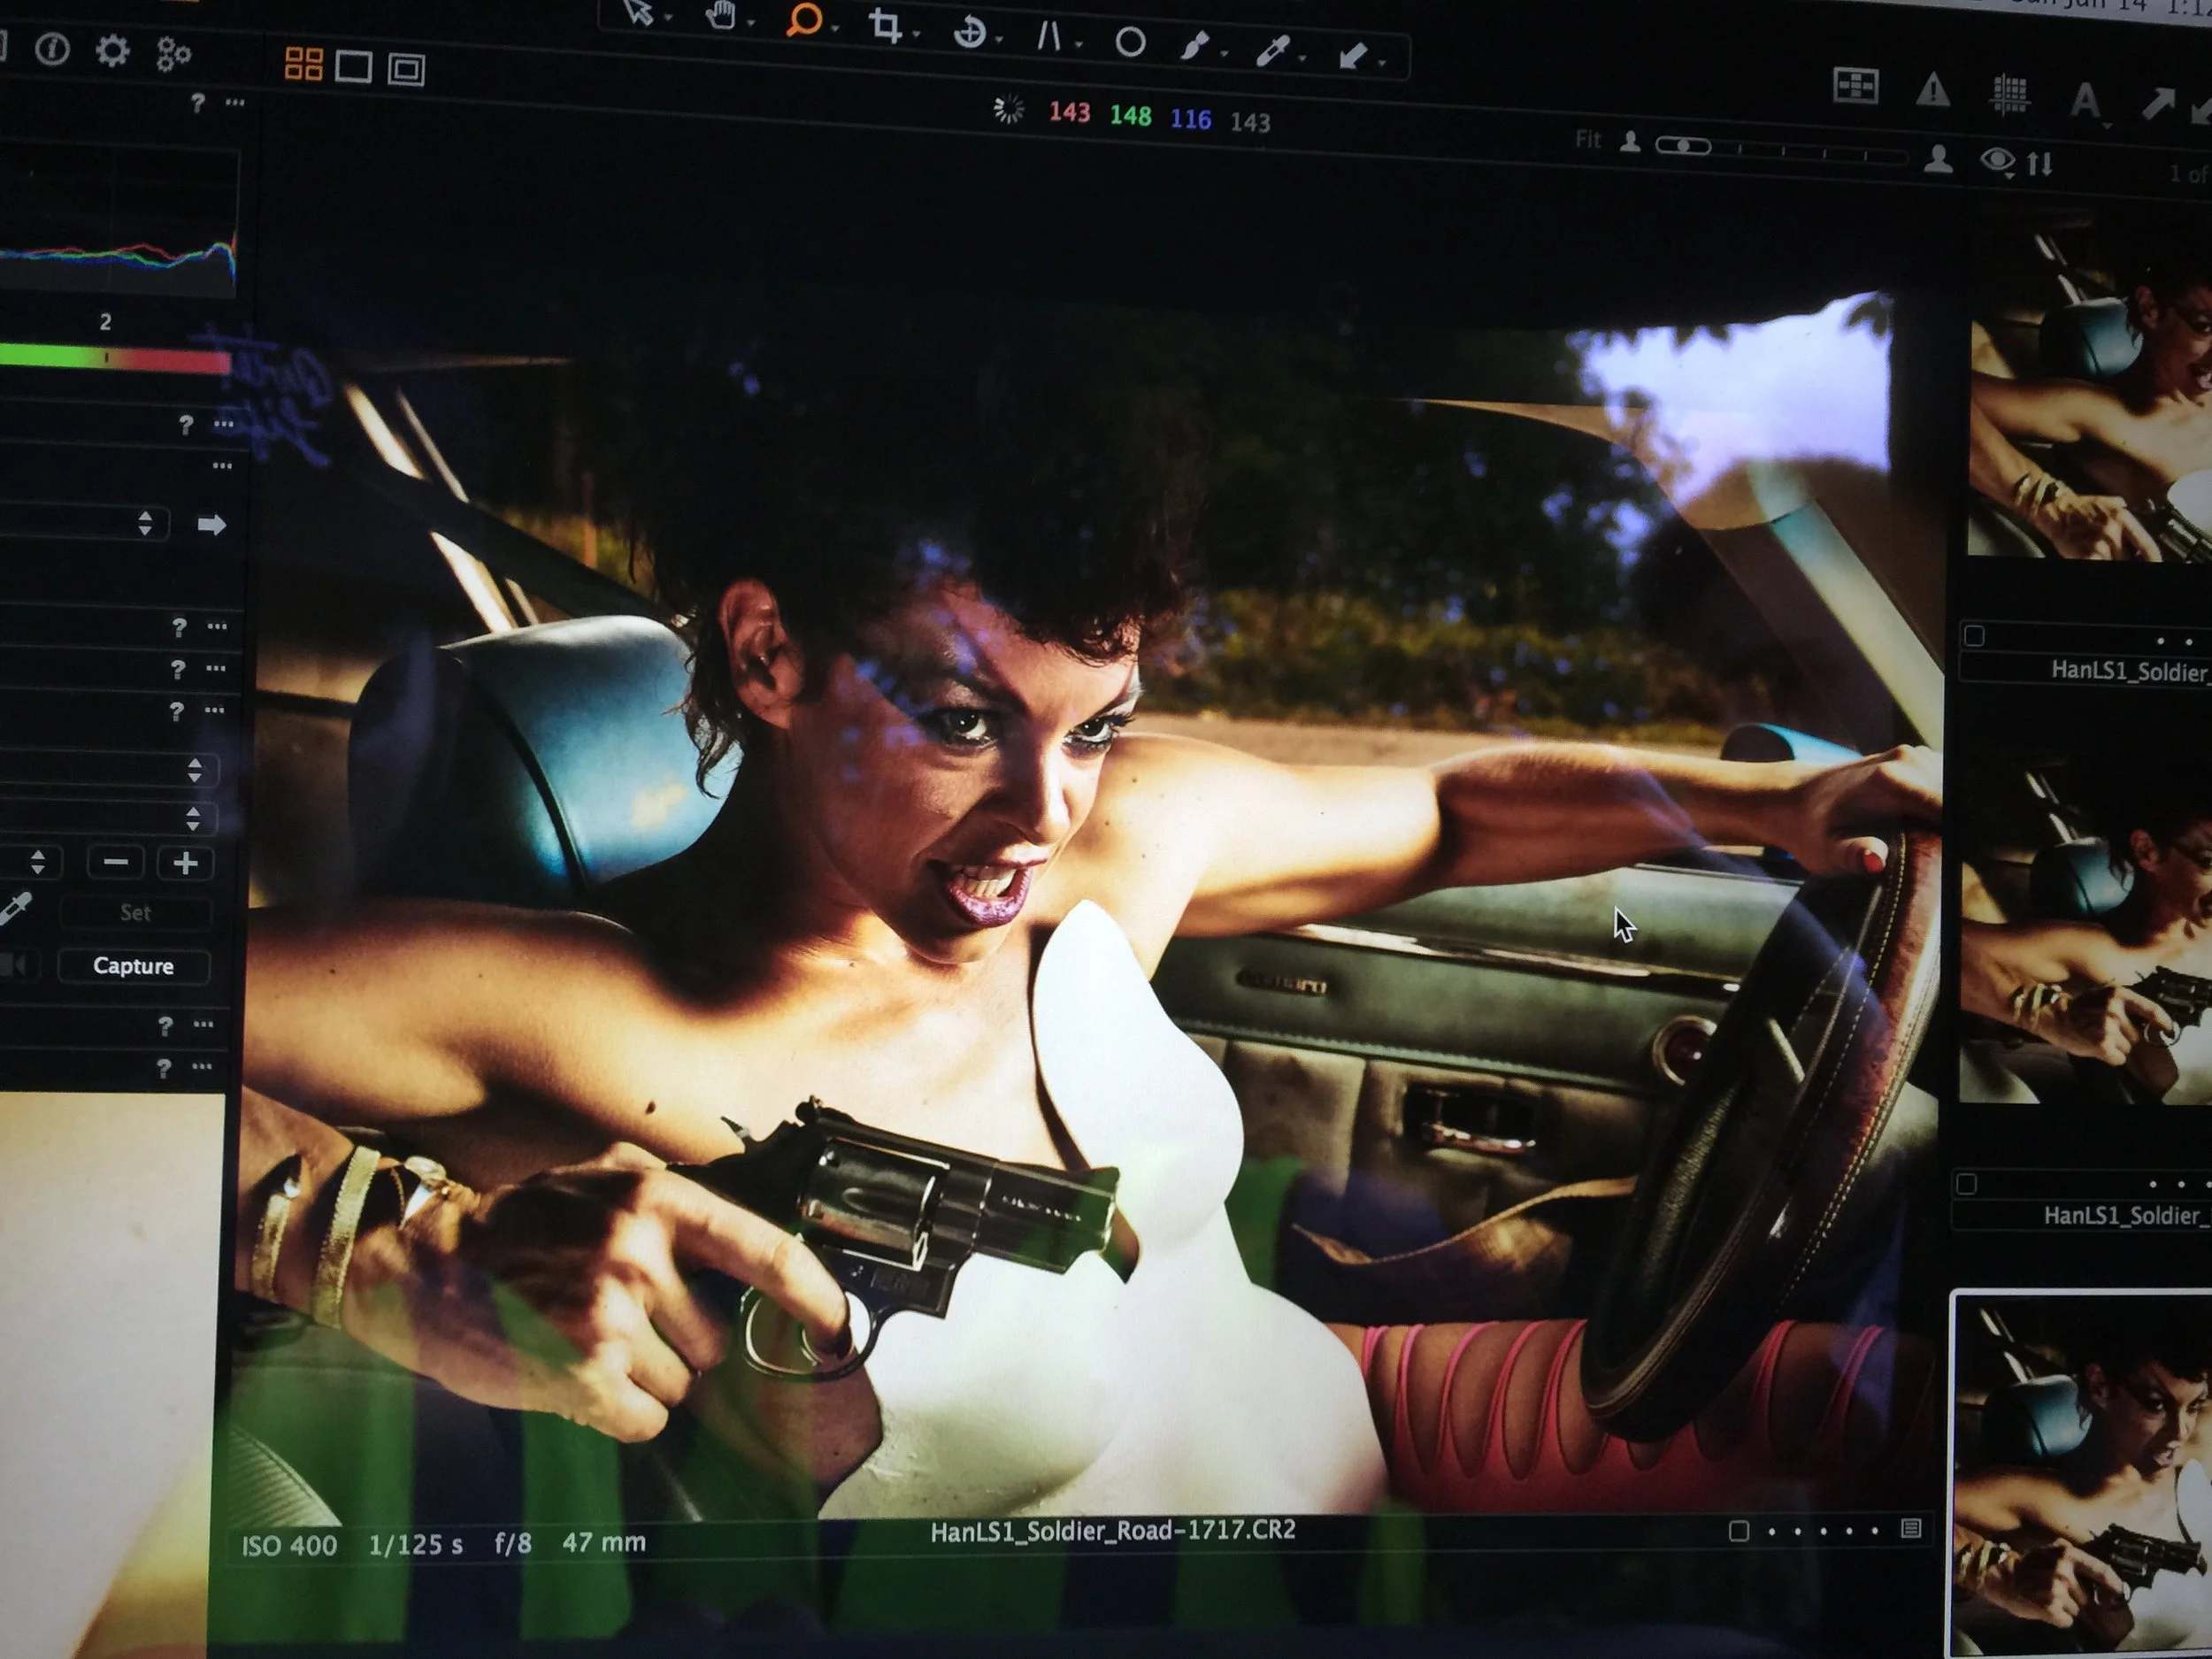
Task: Open the stepper dropdown left of the minus button
Action: pos(31,861)
